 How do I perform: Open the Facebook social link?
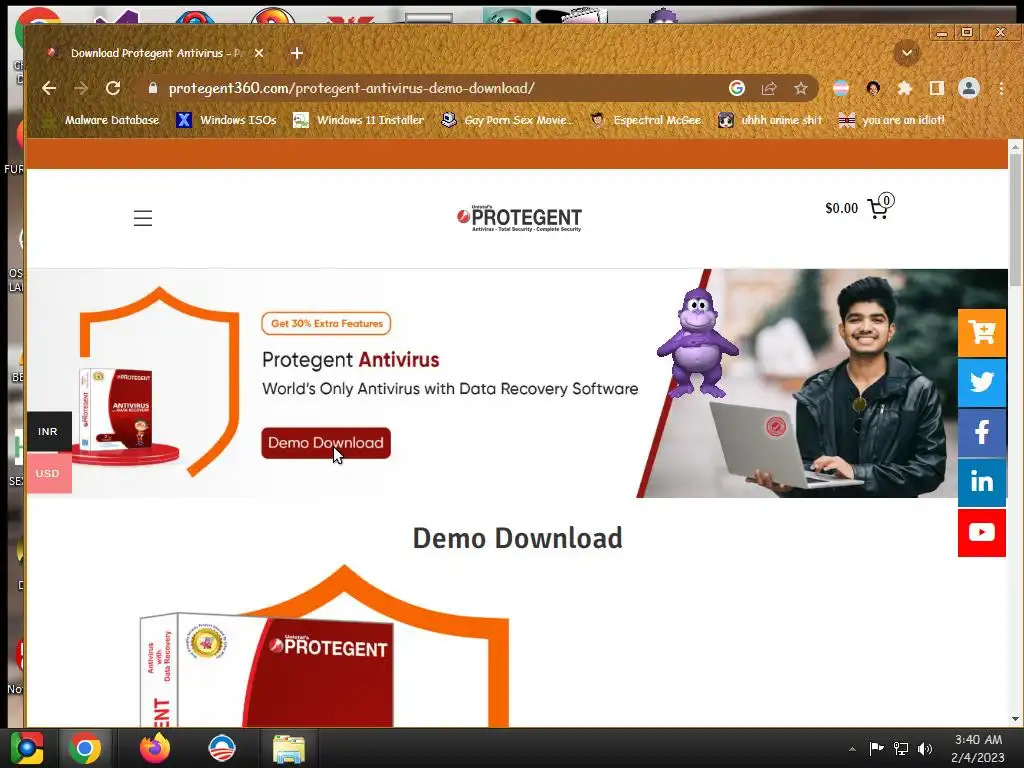pyautogui.click(x=982, y=432)
